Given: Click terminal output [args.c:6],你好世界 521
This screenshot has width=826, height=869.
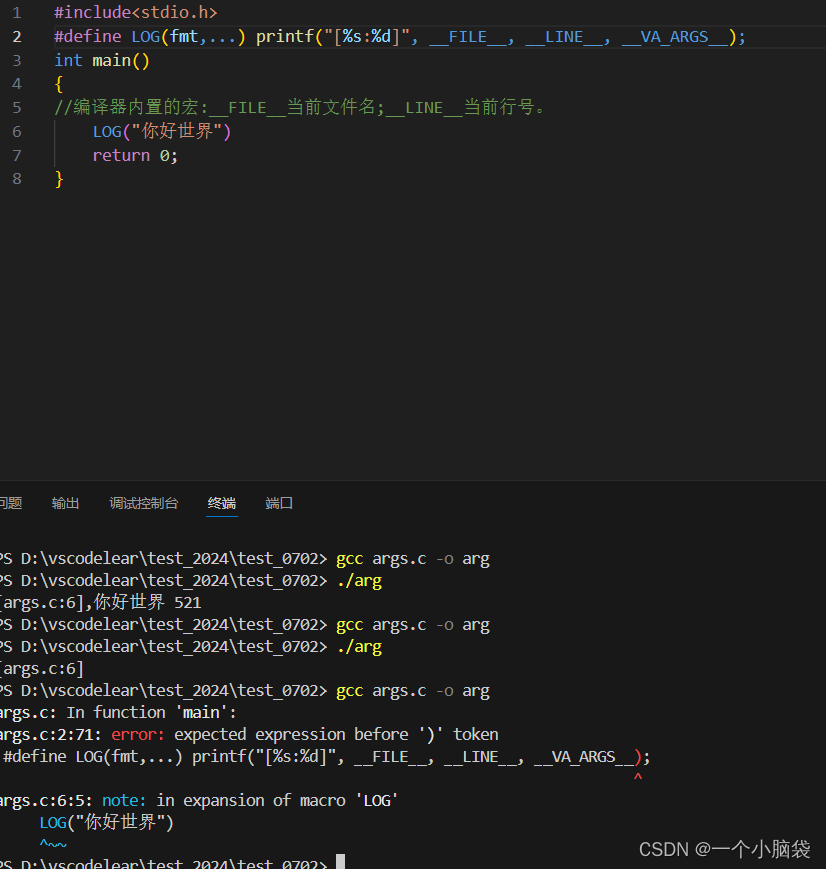Looking at the screenshot, I should [100, 602].
